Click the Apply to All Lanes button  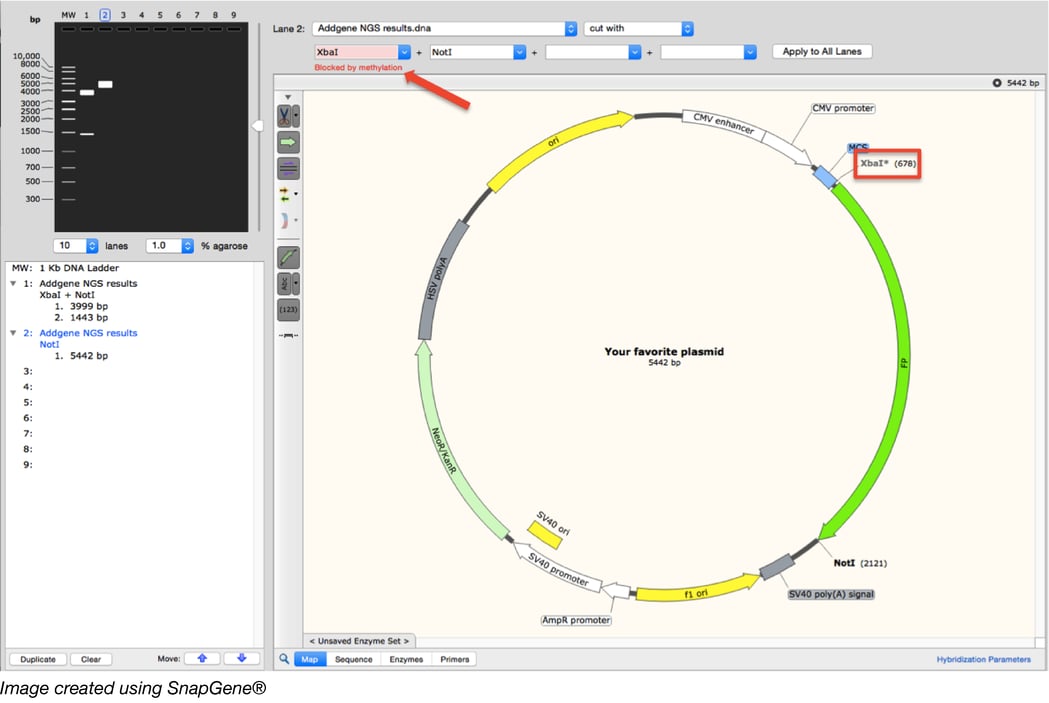click(821, 51)
